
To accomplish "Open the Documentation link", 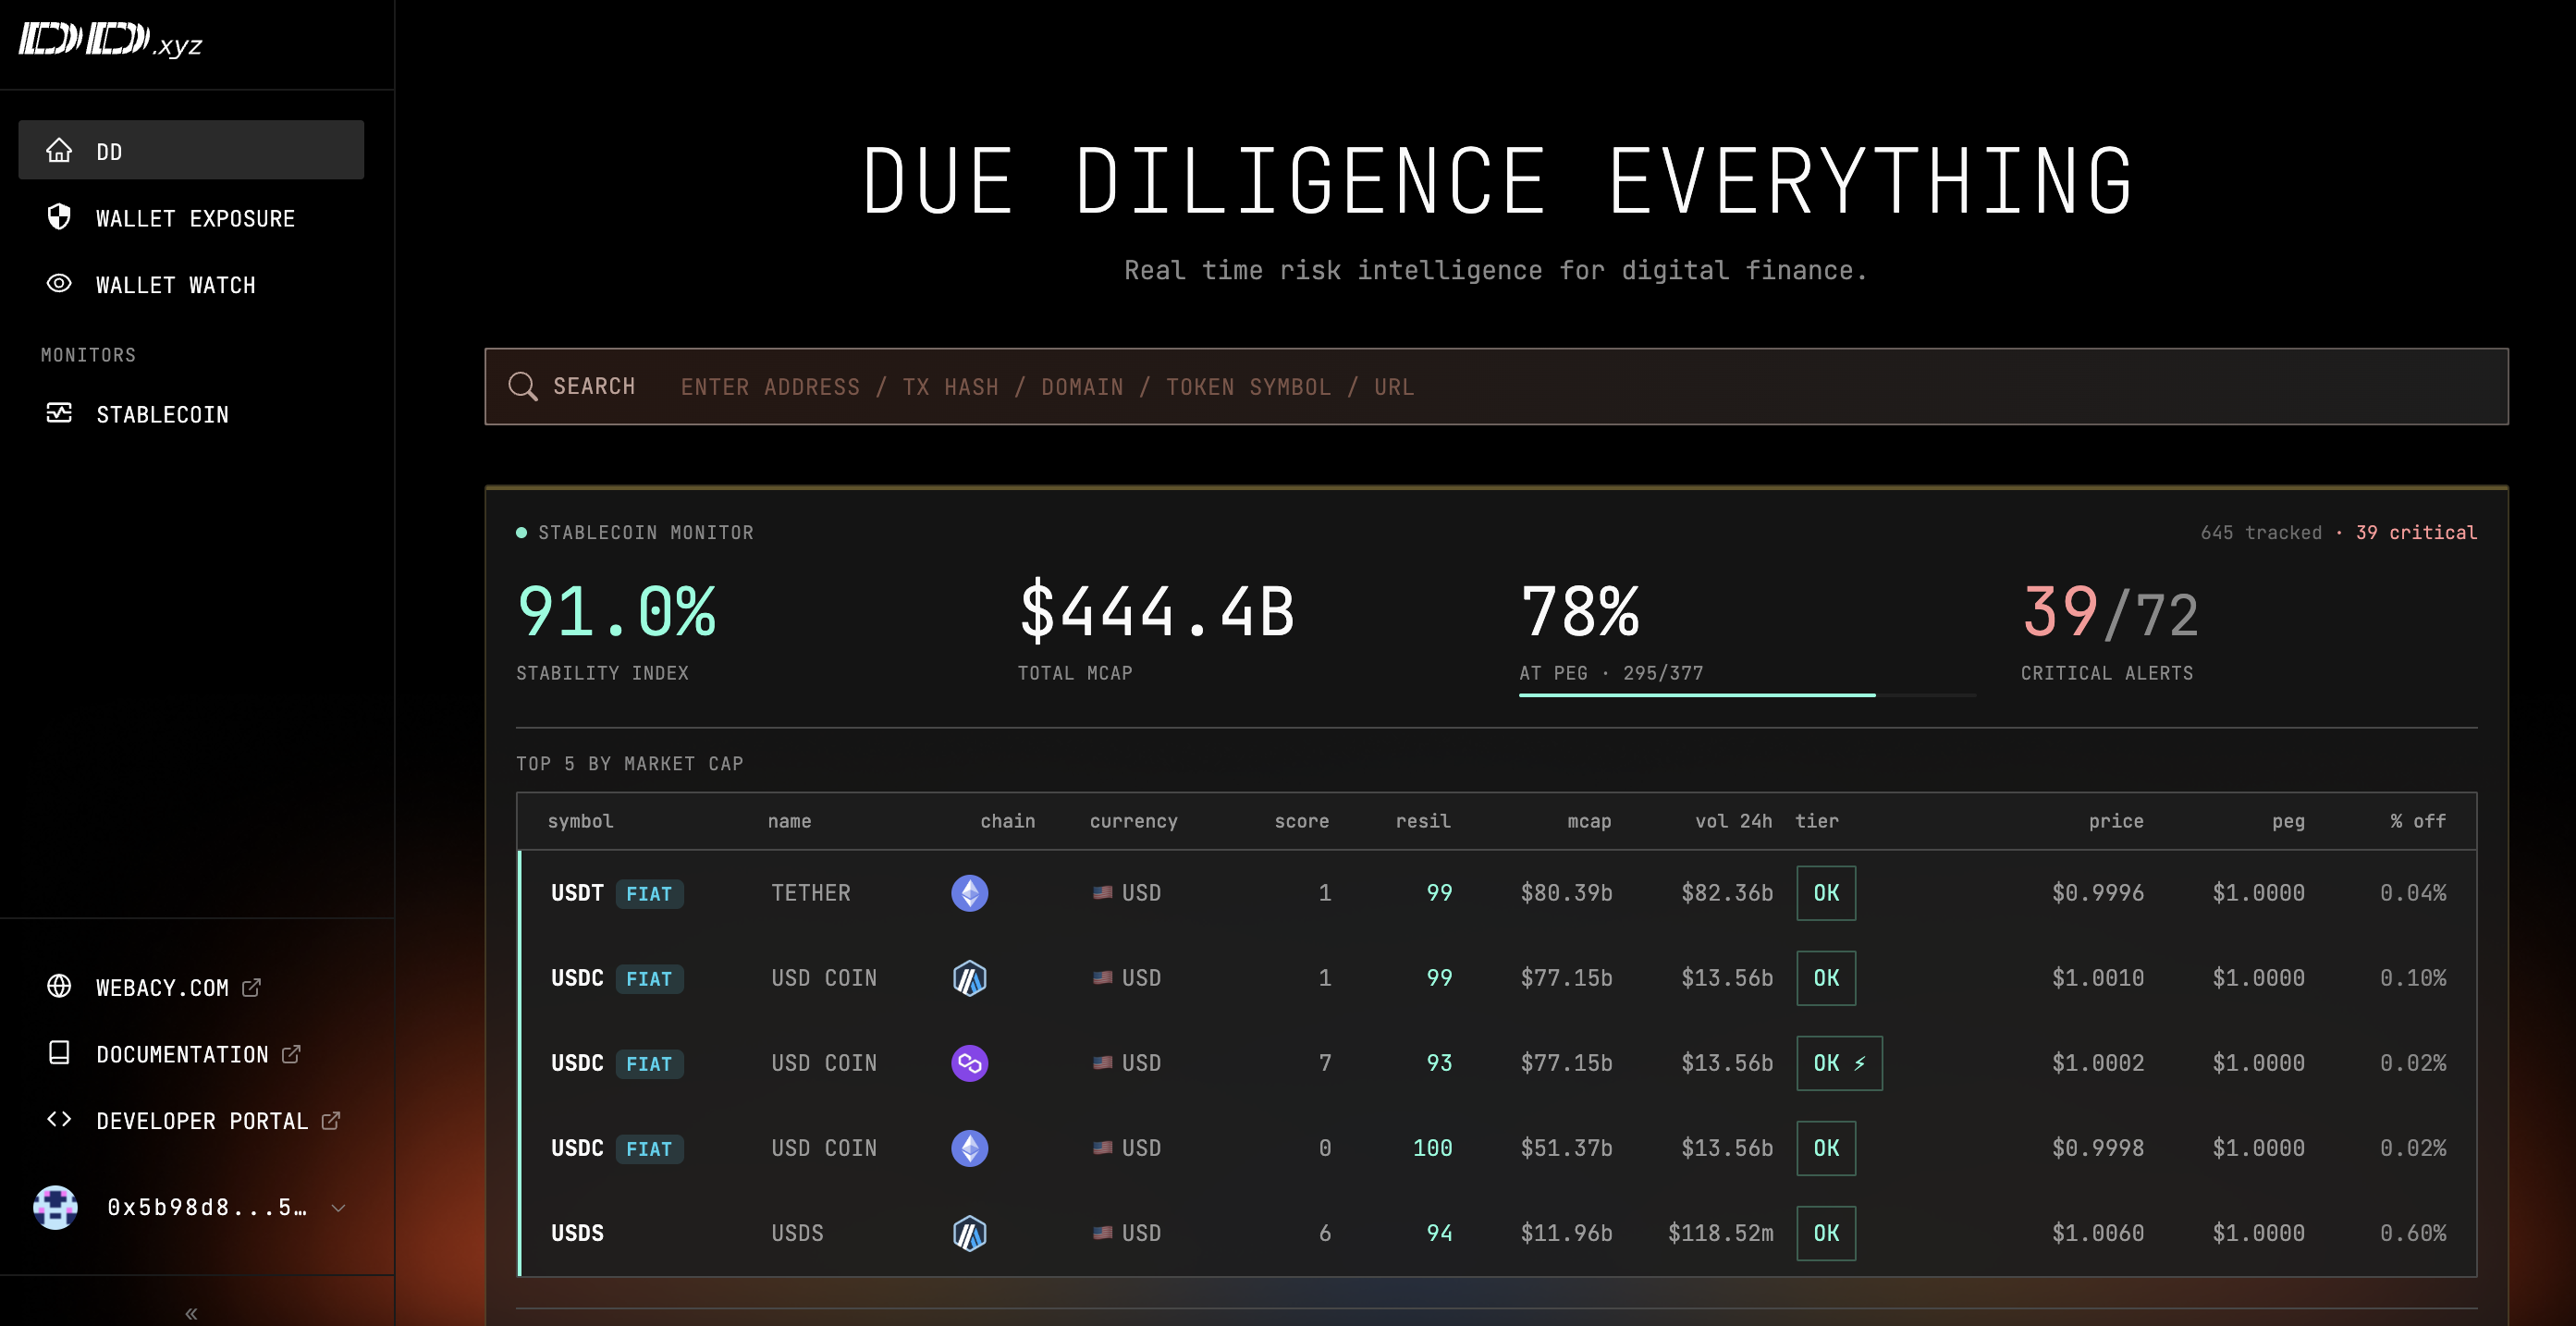I will click(198, 1055).
